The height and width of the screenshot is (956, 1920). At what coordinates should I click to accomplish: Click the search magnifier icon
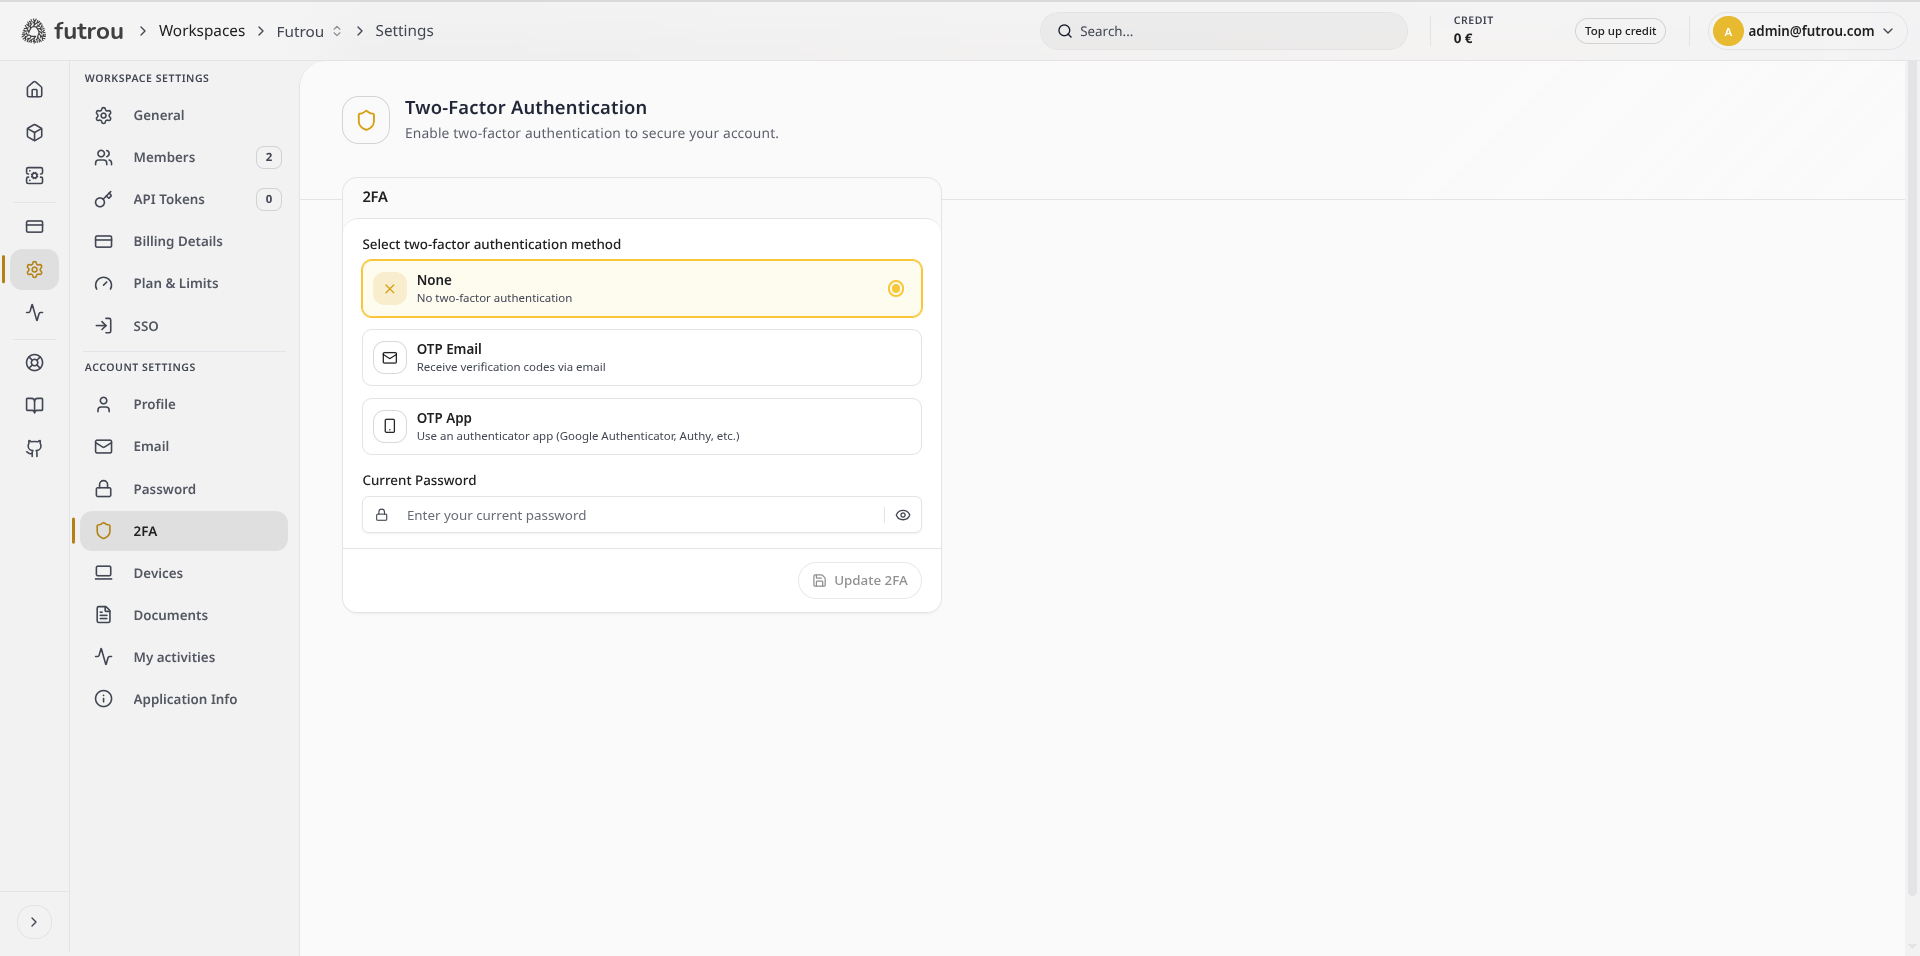point(1065,31)
